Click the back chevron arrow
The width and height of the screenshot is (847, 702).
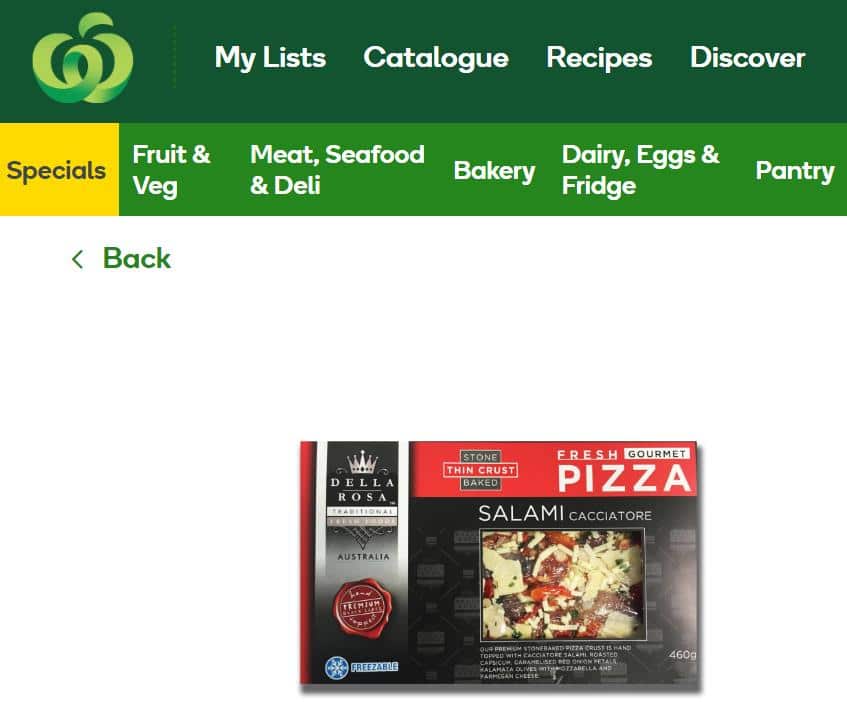[x=77, y=259]
